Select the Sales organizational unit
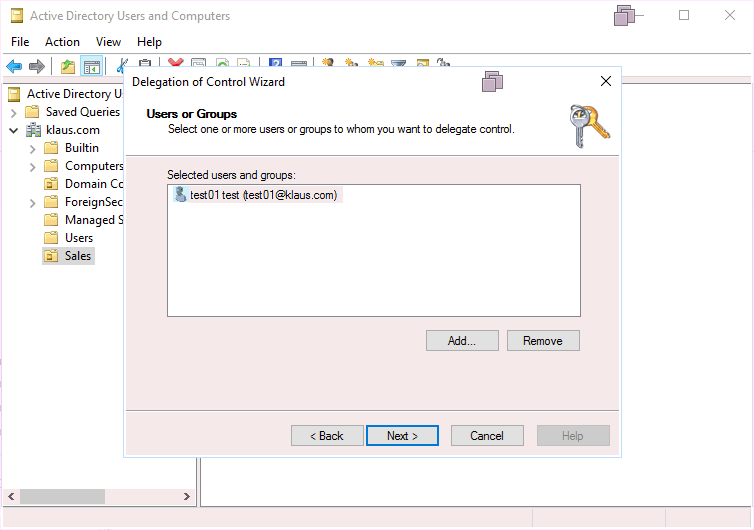 (x=77, y=256)
